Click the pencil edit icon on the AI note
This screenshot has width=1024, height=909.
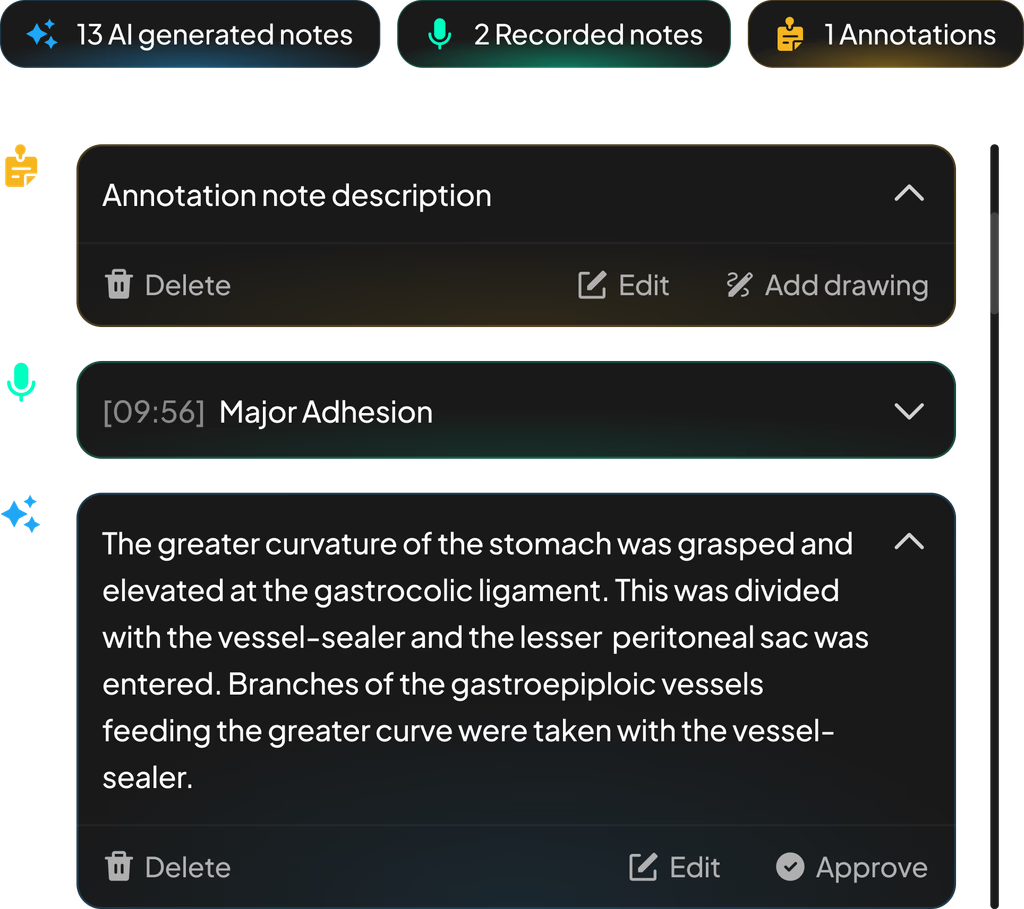point(643,867)
